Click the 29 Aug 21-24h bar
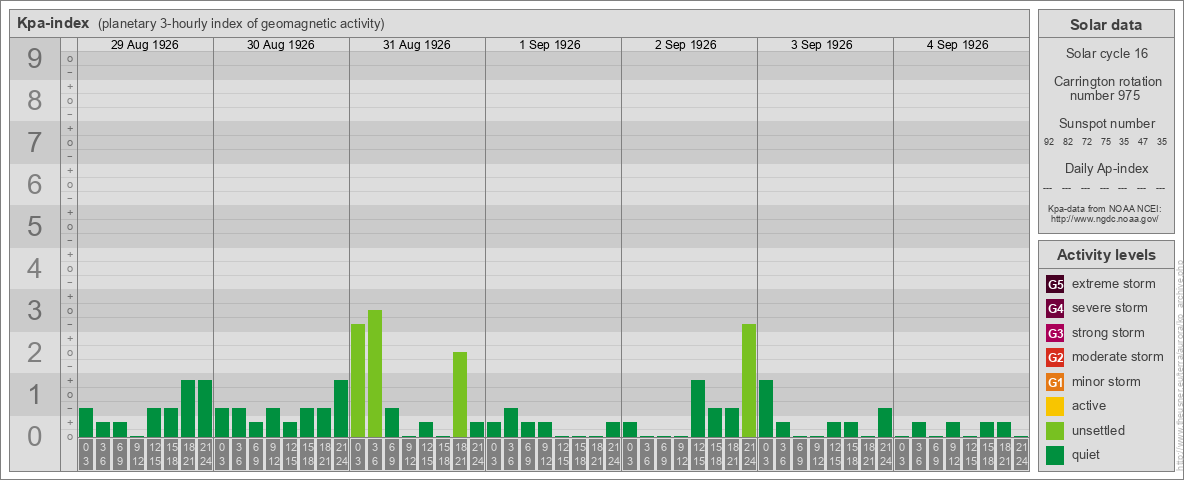Image resolution: width=1184 pixels, height=480 pixels. [205, 408]
